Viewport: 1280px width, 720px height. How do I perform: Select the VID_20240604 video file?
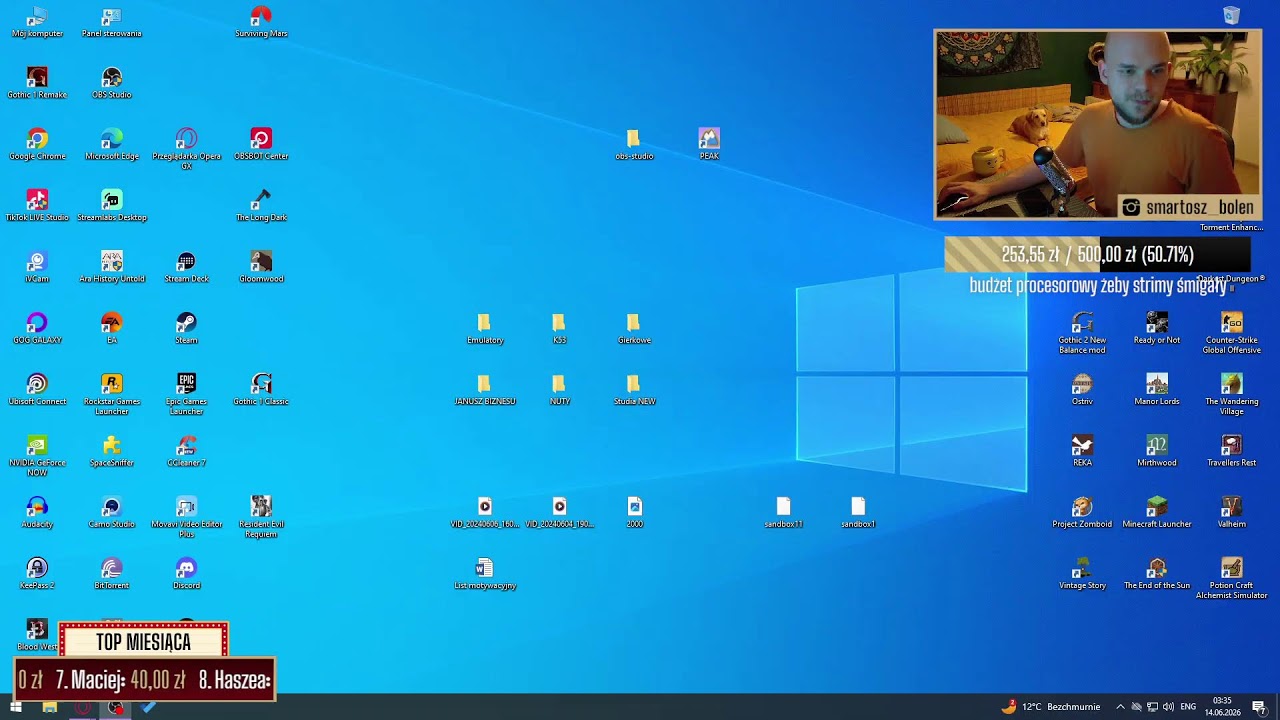click(560, 512)
